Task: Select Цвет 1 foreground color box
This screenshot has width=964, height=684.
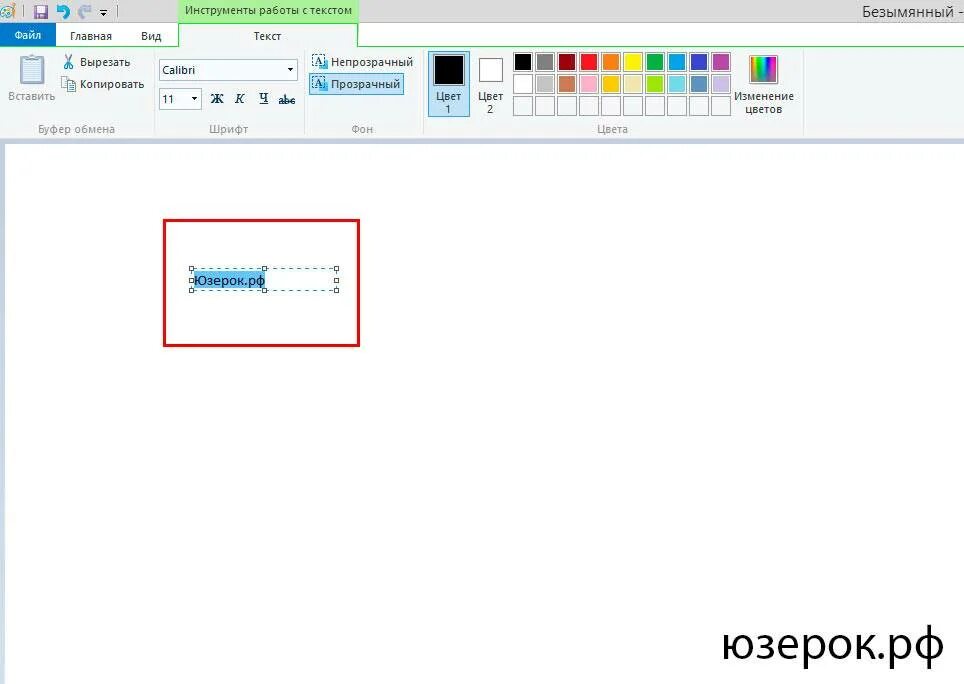Action: (x=449, y=84)
